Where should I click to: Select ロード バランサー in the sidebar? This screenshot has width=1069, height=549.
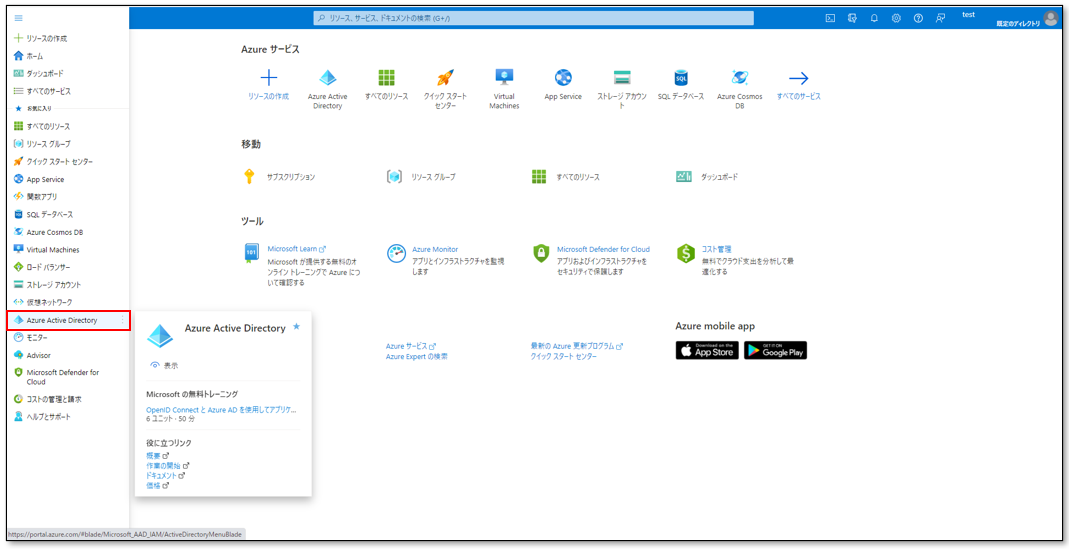[48, 267]
